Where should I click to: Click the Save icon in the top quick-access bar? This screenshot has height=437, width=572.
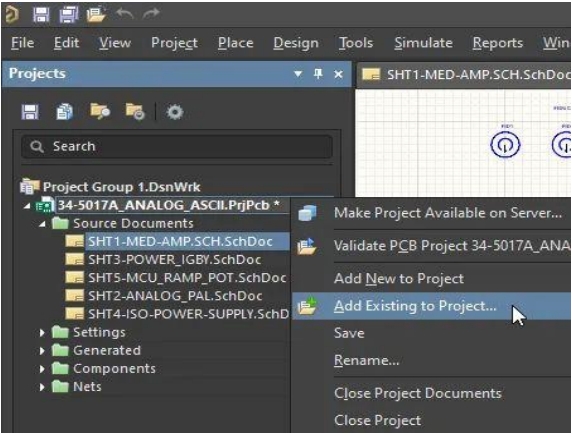41,15
